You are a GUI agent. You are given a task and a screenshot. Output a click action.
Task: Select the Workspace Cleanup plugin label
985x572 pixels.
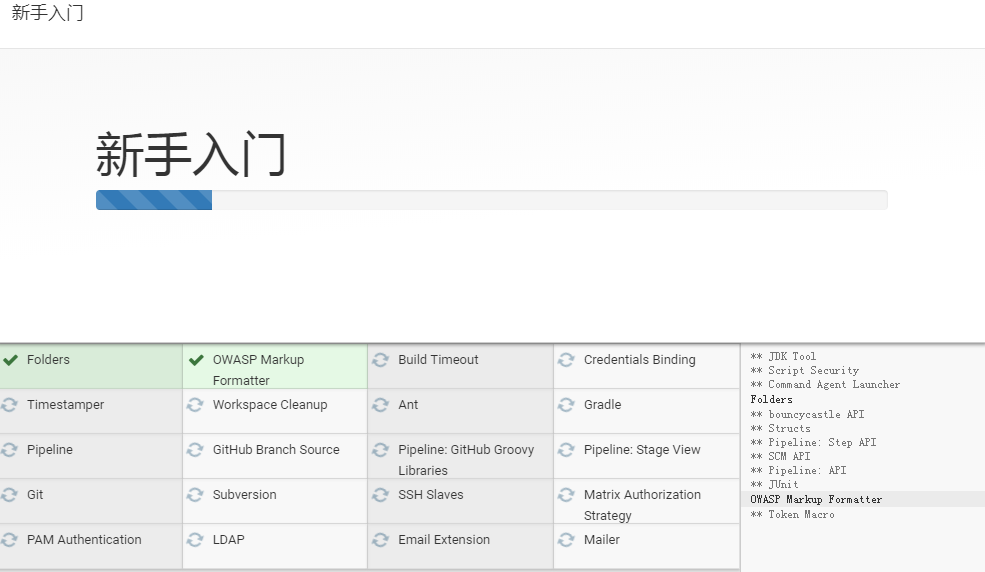pos(270,405)
